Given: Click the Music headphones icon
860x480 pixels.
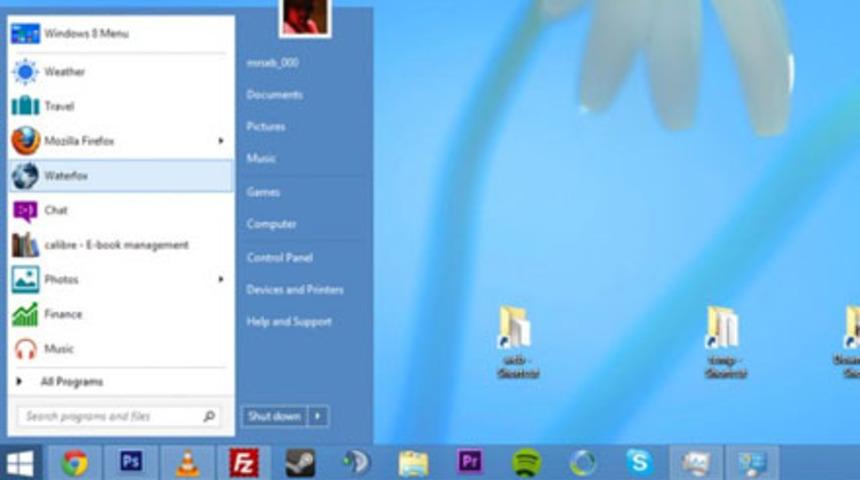Looking at the screenshot, I should pos(25,349).
